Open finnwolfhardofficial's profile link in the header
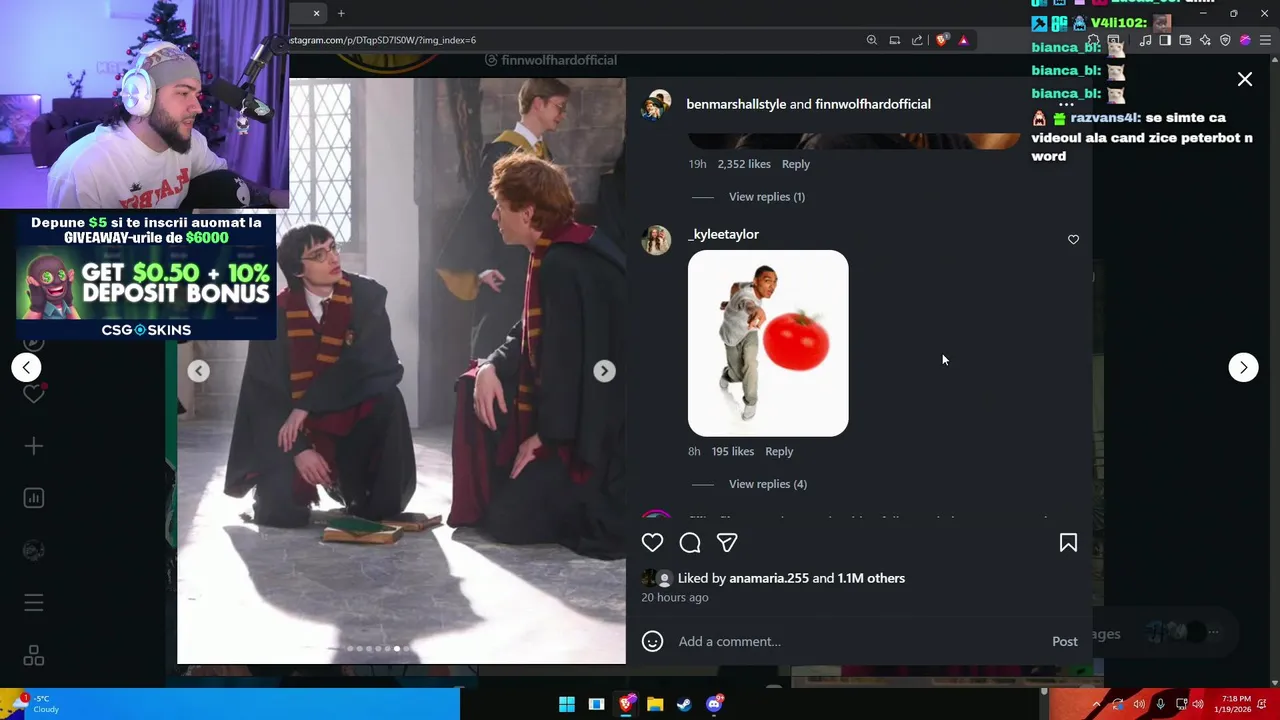Image resolution: width=1280 pixels, height=720 pixels. tap(873, 104)
